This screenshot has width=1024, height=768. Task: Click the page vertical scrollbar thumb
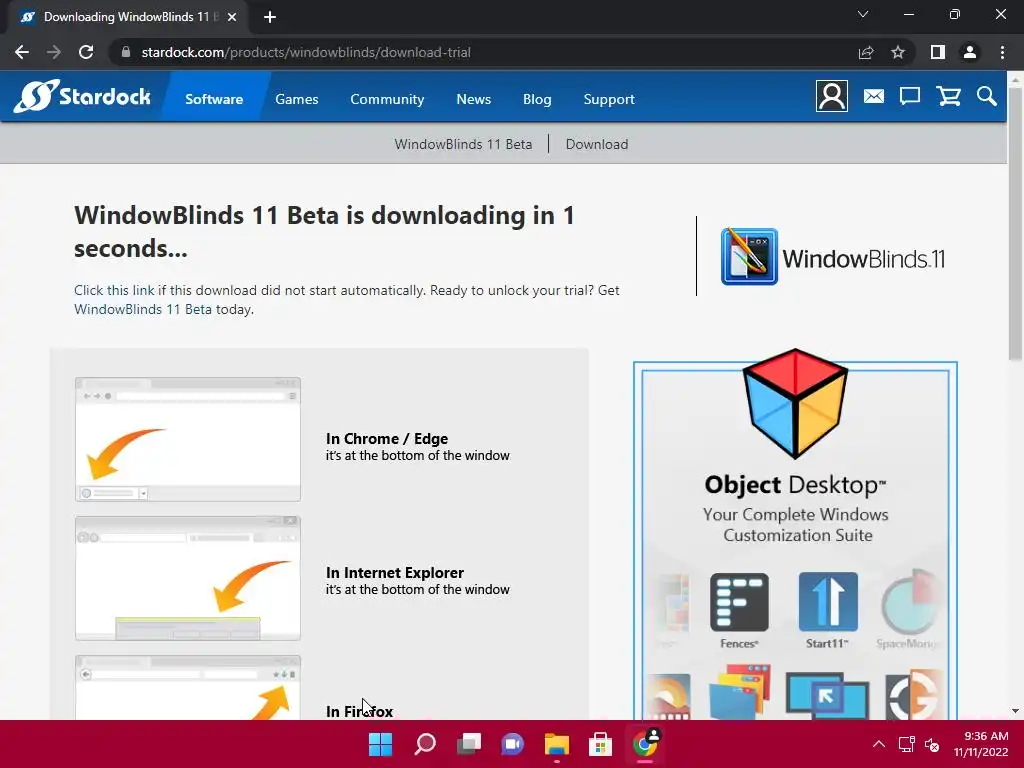pyautogui.click(x=1014, y=223)
